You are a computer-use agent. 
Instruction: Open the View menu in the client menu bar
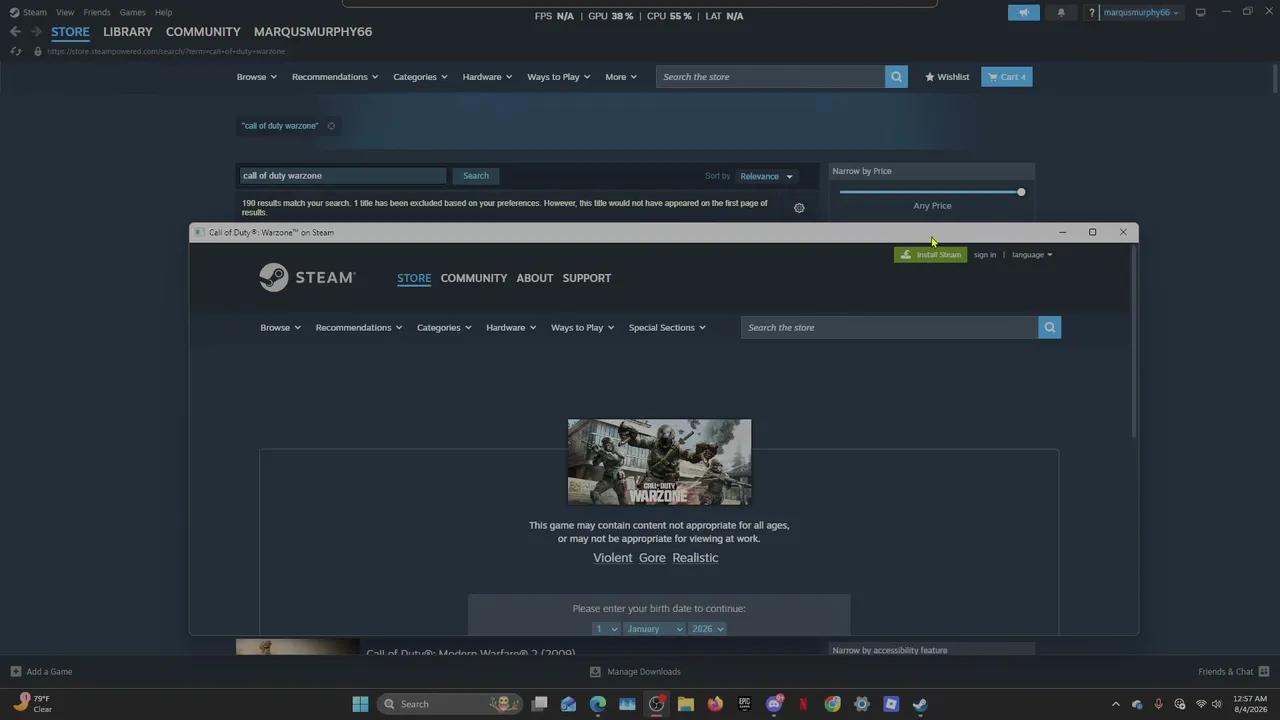pos(65,12)
